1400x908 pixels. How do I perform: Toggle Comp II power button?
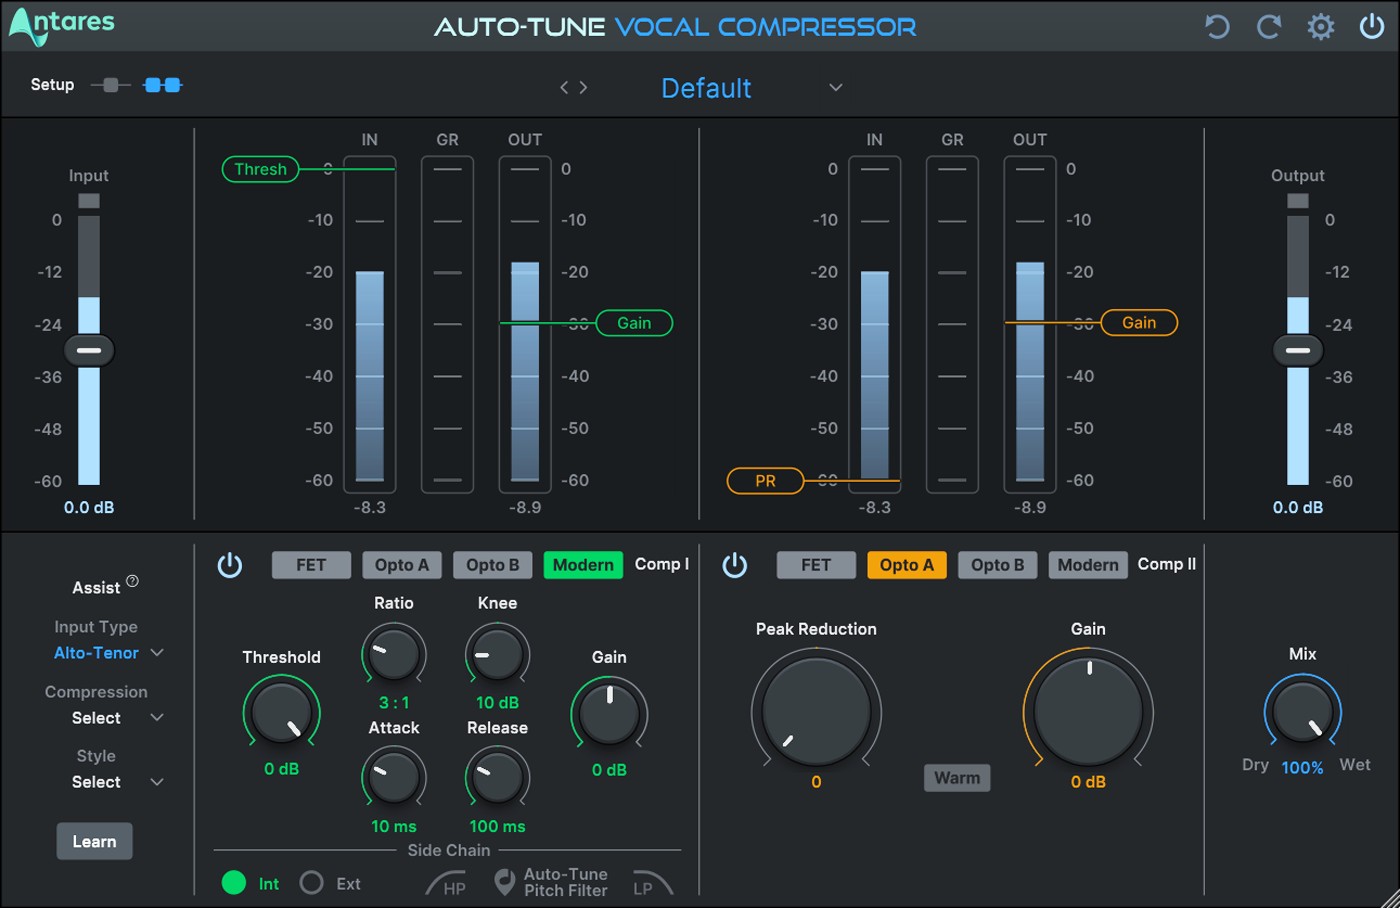pos(735,565)
